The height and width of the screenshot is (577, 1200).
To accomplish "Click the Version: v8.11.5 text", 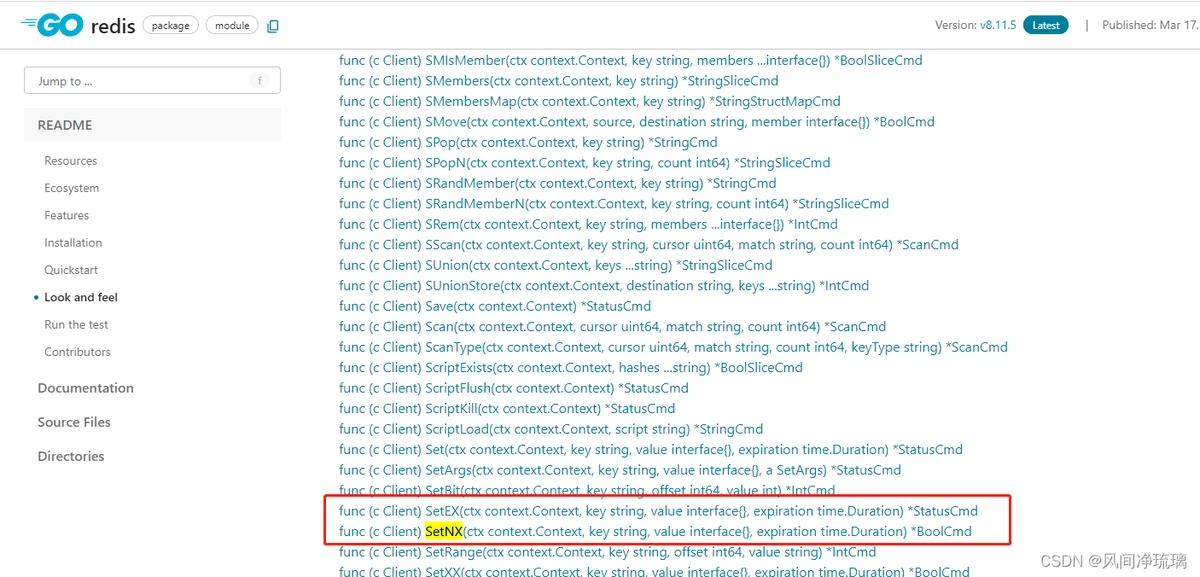I will 975,25.
